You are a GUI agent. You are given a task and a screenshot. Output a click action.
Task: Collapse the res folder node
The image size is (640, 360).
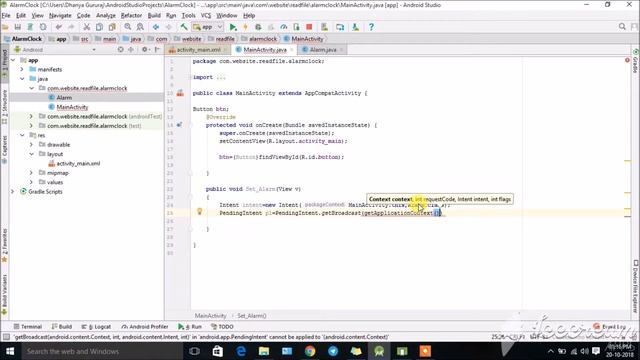point(22,135)
